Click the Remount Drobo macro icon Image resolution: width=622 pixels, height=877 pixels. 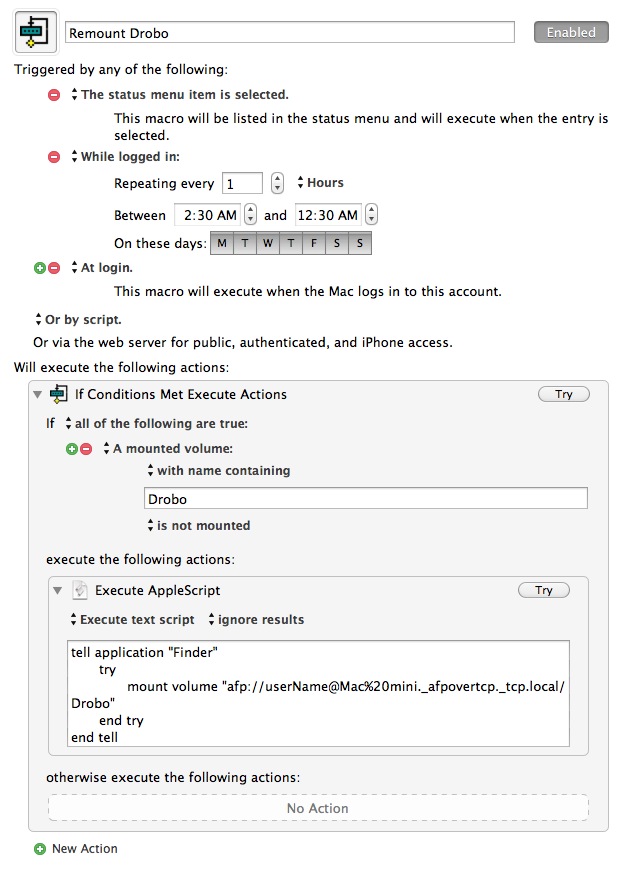[35, 32]
